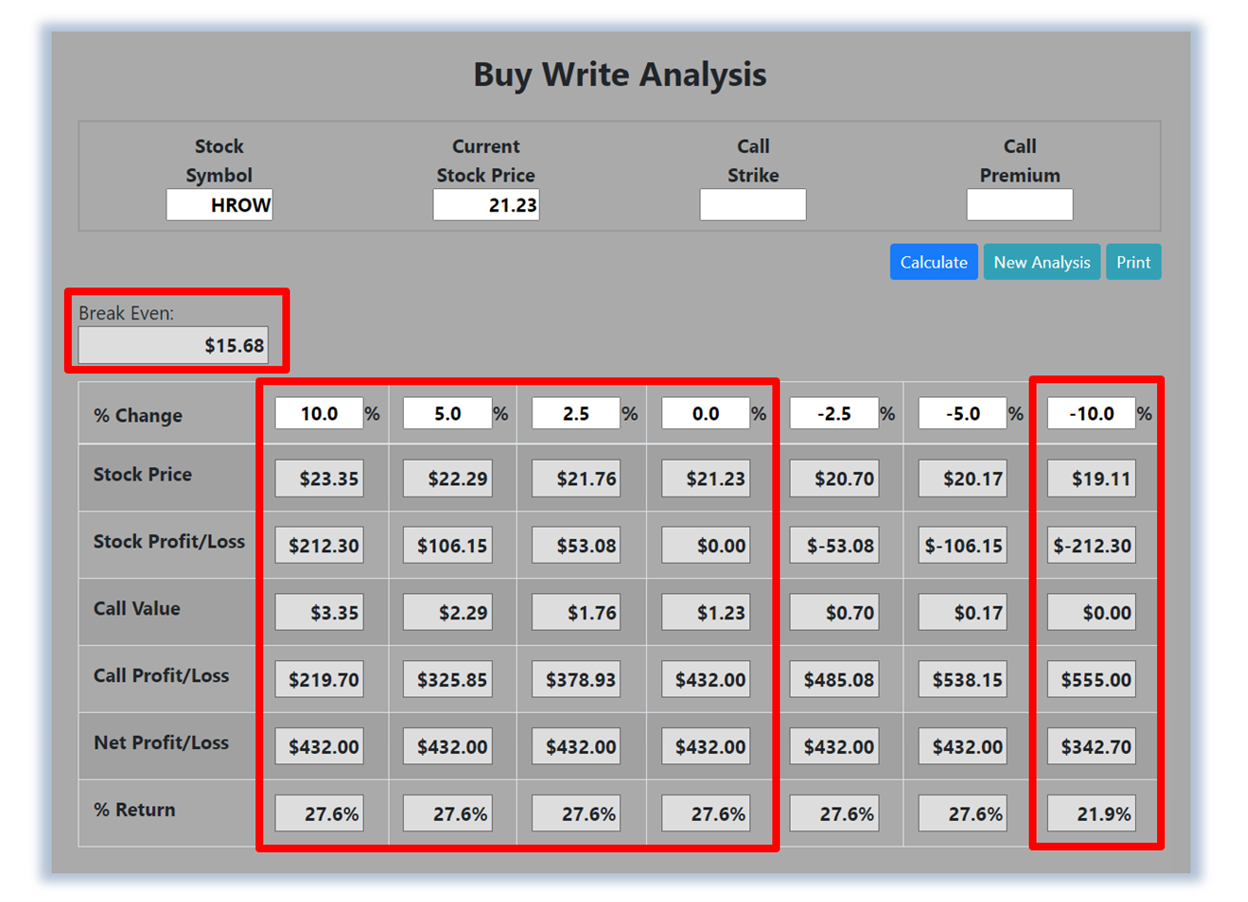The width and height of the screenshot is (1248, 902).
Task: Click the -10.0 percent change input
Action: (1091, 413)
